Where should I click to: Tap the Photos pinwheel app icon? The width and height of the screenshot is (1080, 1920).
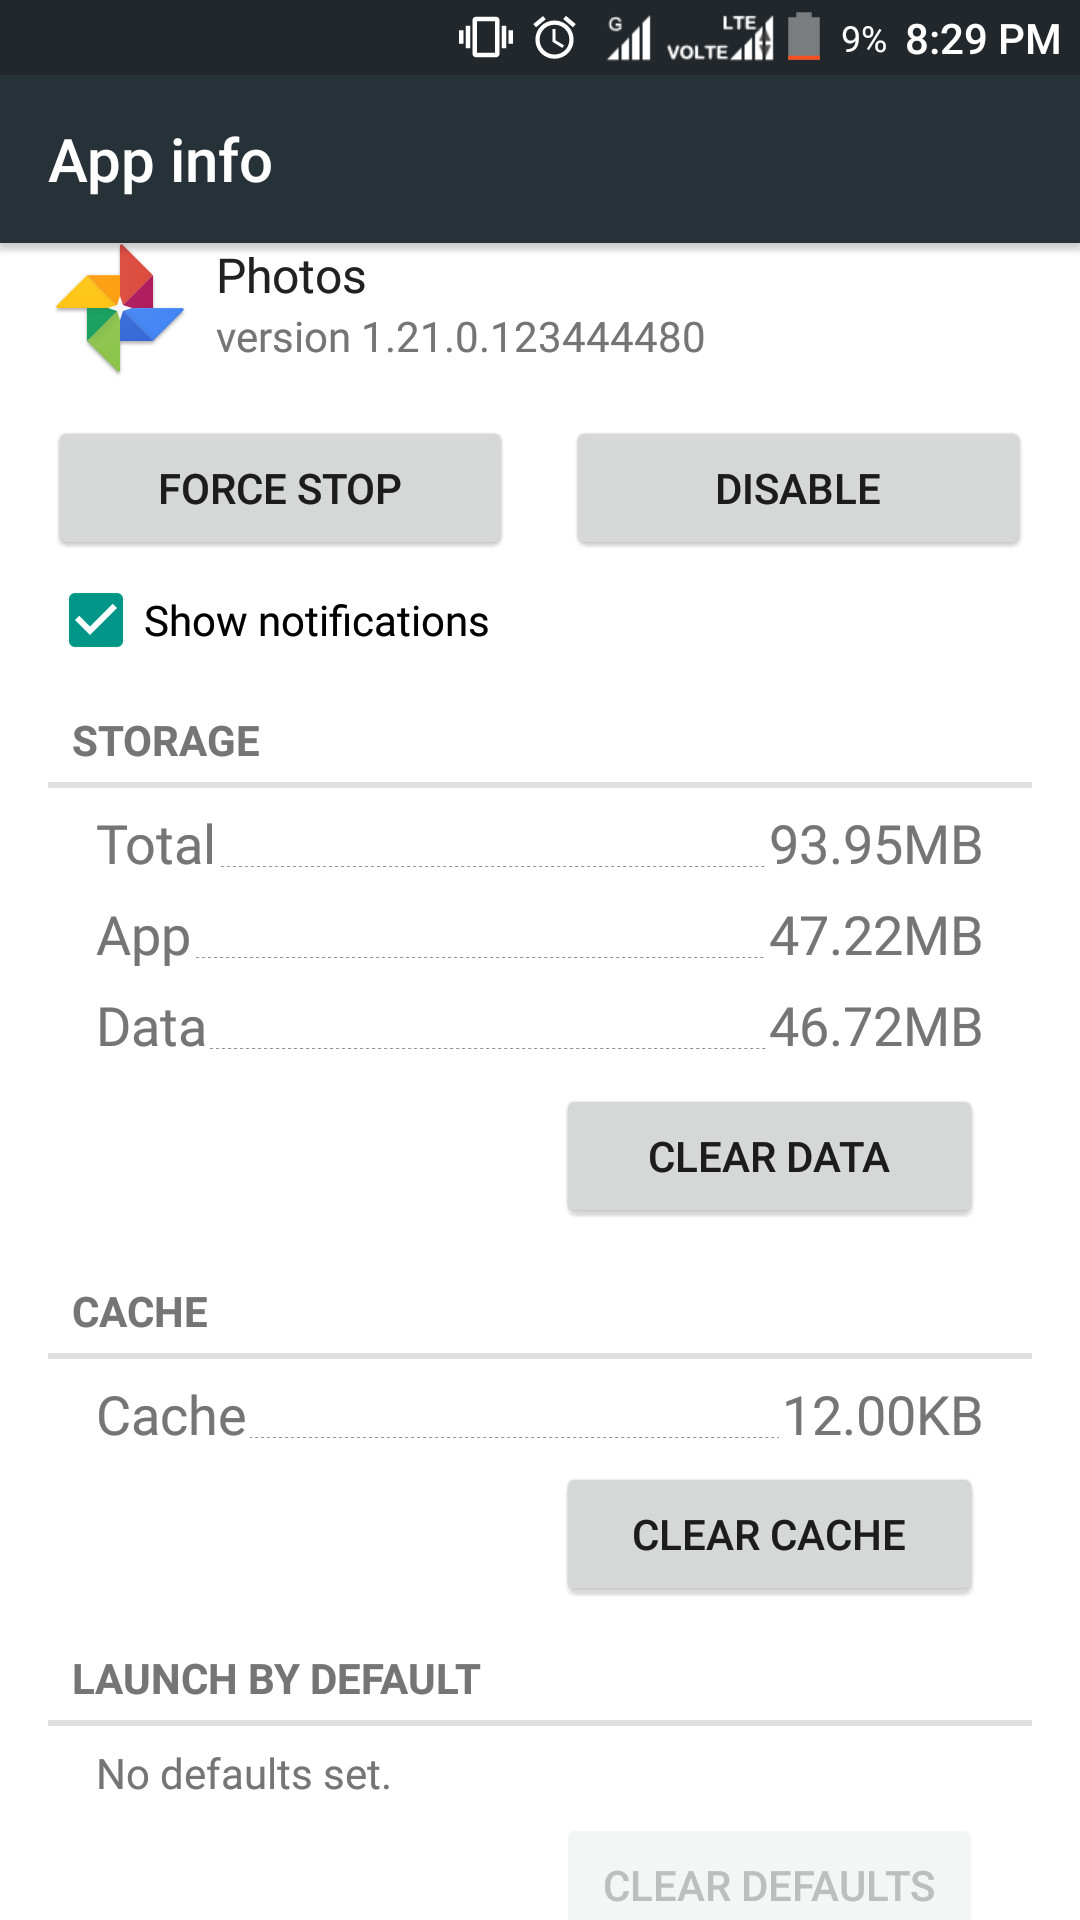tap(120, 309)
